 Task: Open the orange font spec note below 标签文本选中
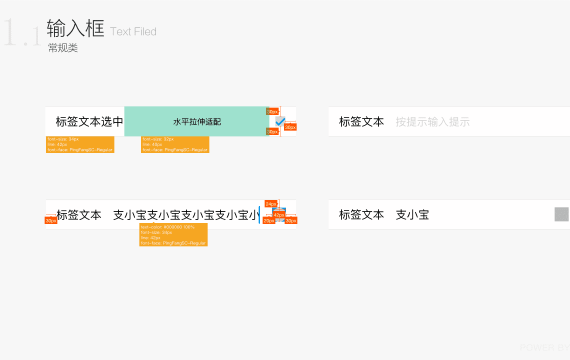pos(80,144)
